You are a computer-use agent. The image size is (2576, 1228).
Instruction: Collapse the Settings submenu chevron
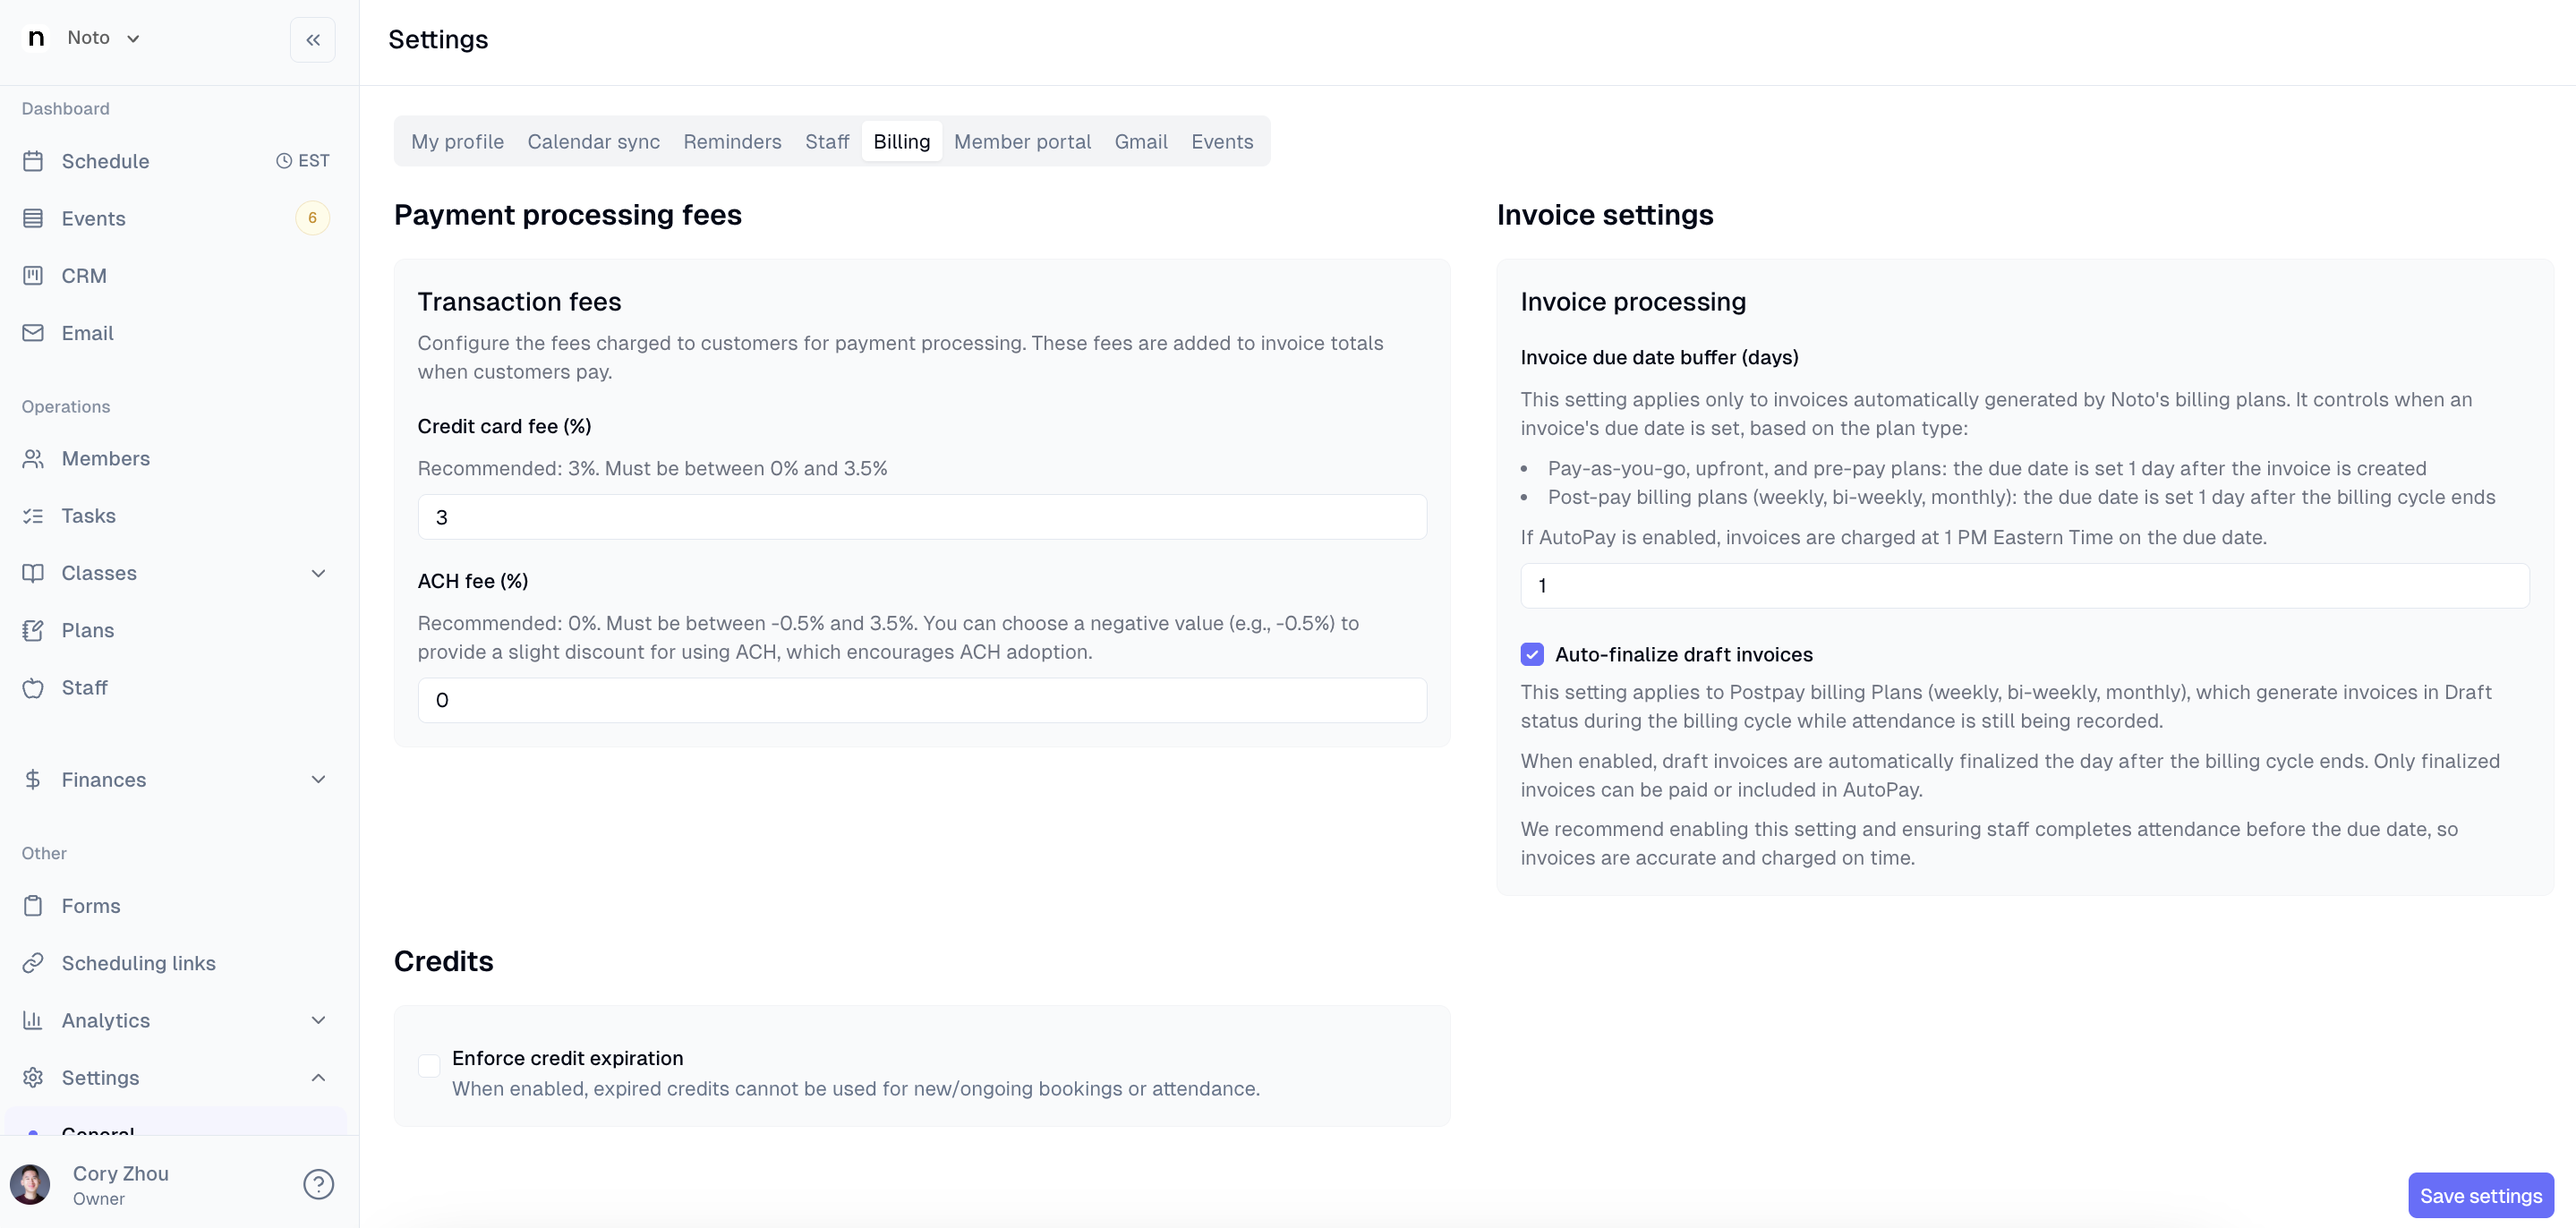pyautogui.click(x=318, y=1077)
